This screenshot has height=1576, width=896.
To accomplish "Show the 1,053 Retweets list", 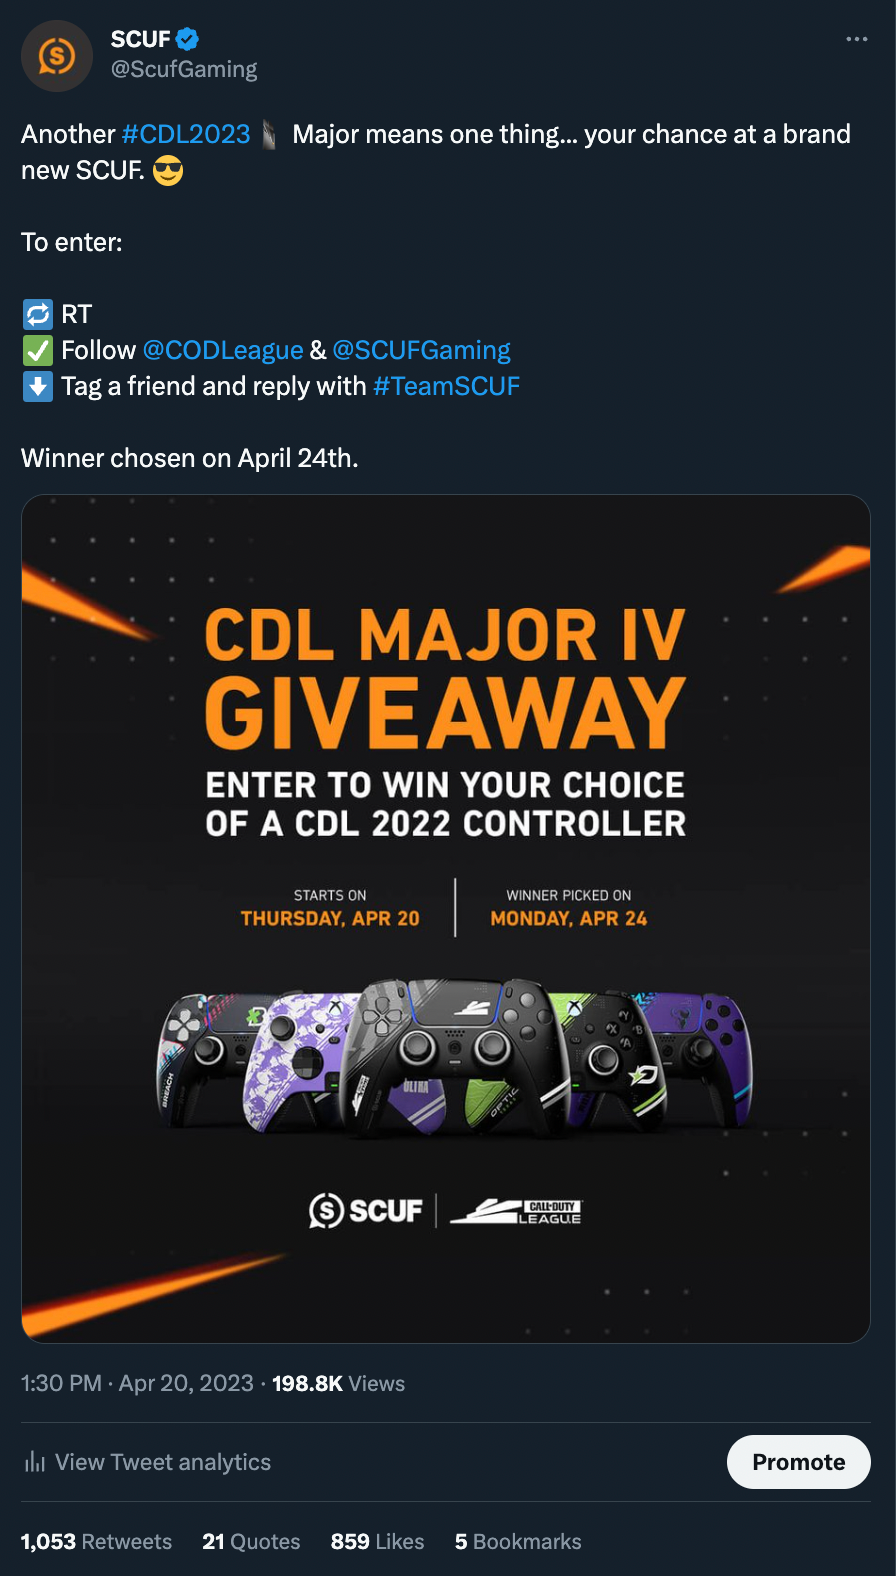I will click(x=96, y=1541).
